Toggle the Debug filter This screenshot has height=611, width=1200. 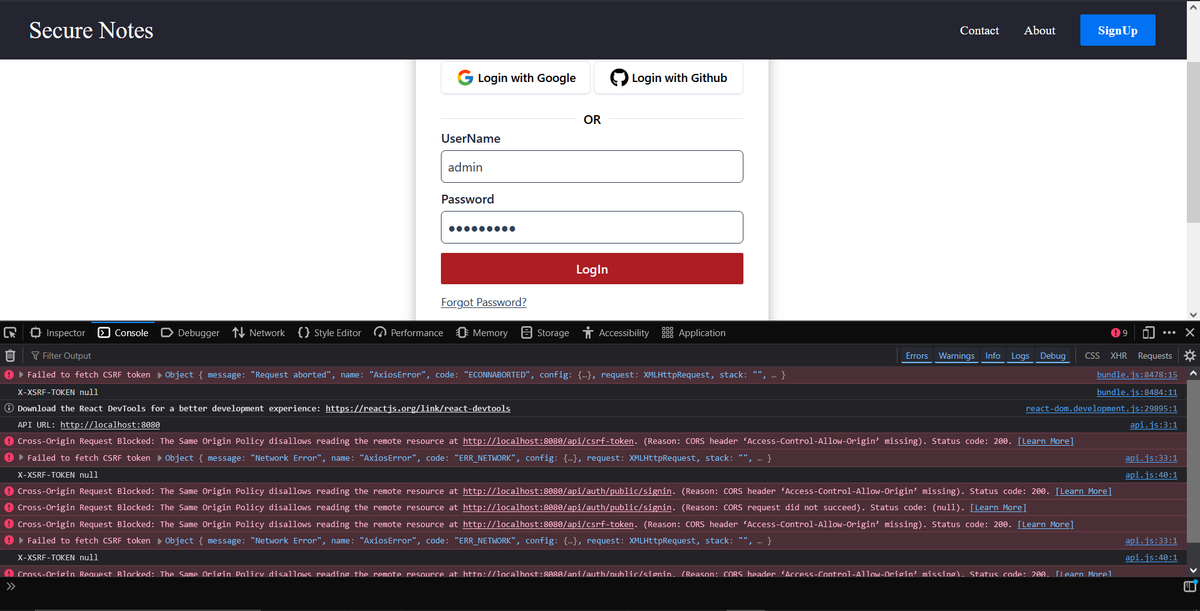click(1053, 355)
